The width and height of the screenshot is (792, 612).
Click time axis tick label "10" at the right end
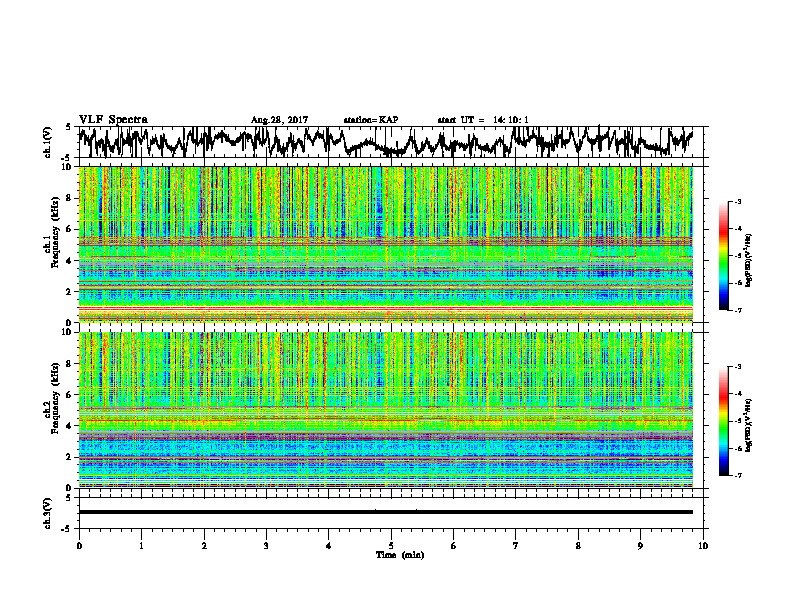click(703, 546)
